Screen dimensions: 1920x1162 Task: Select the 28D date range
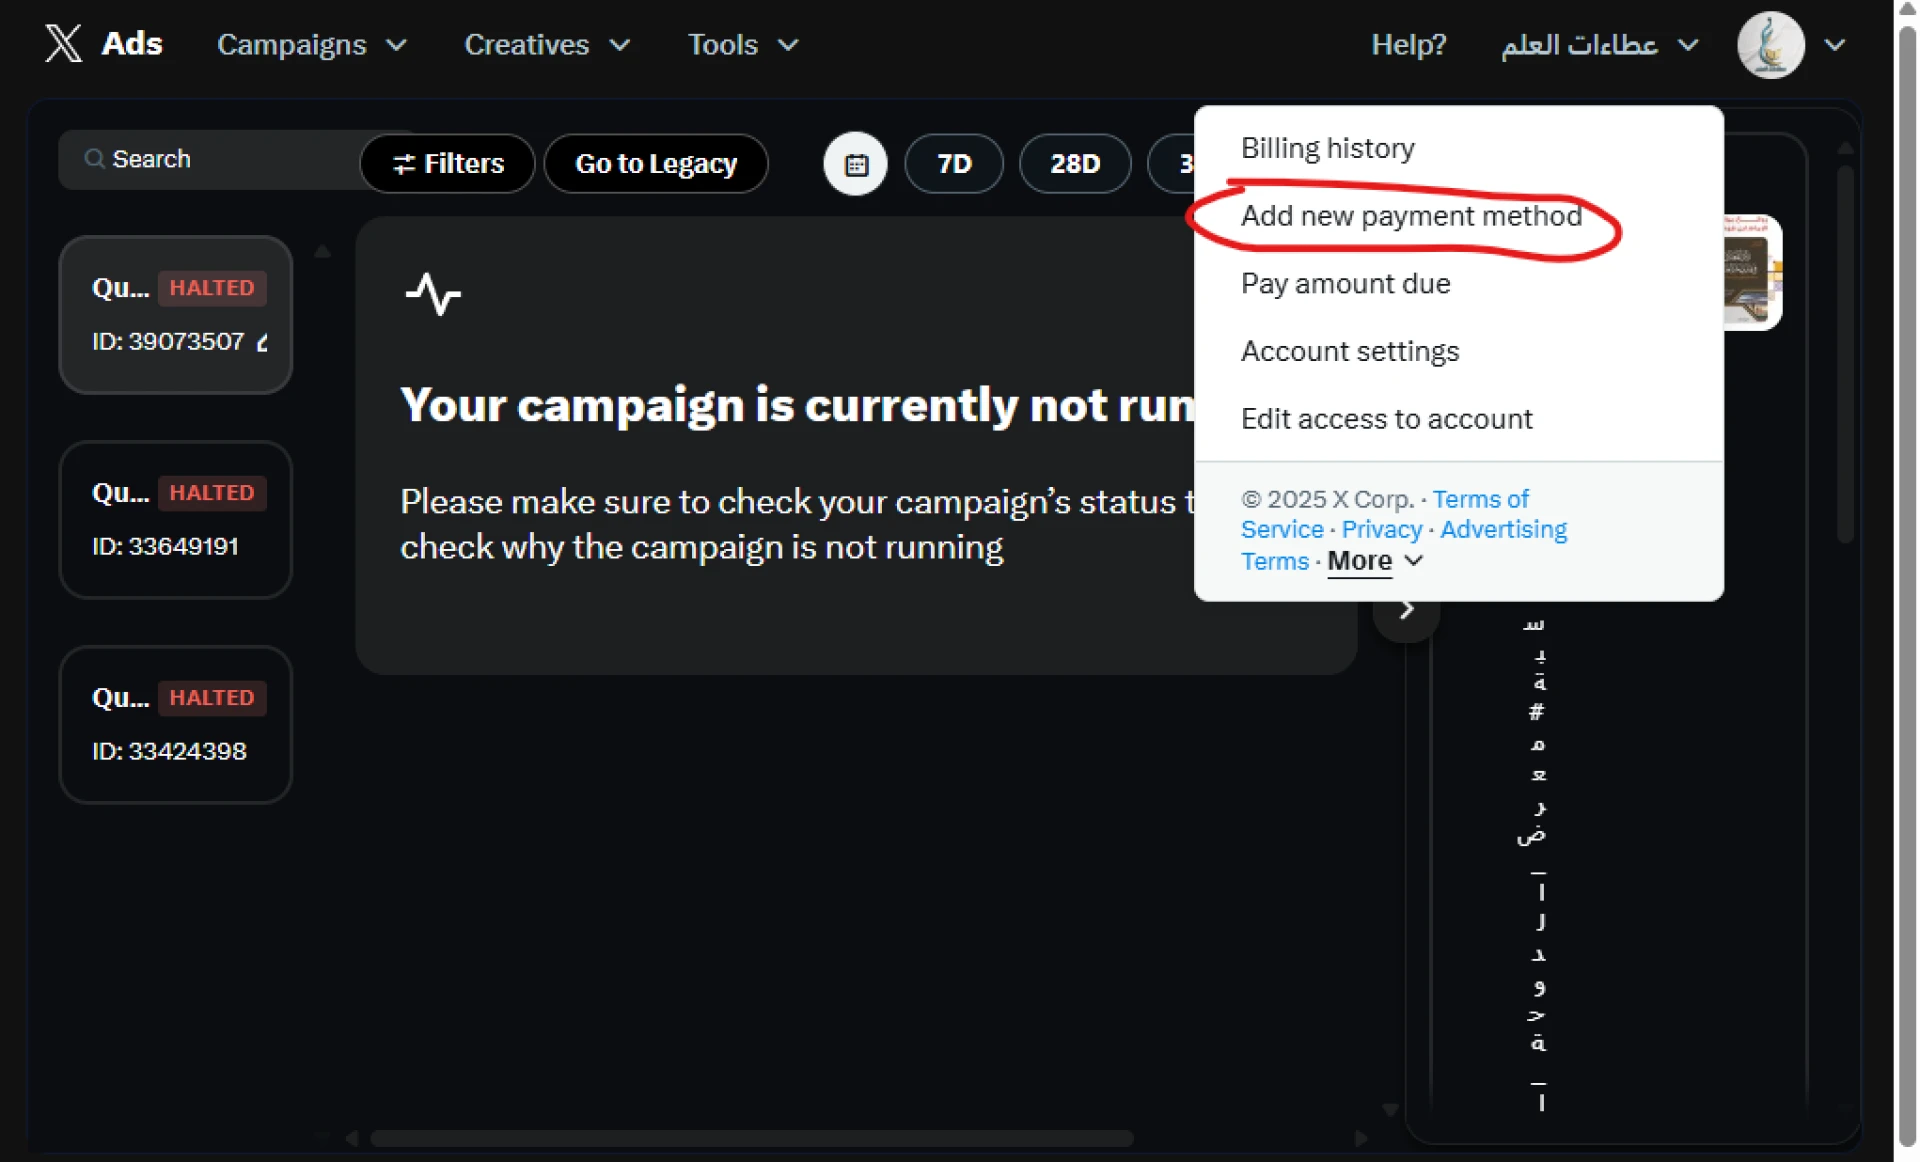[1074, 164]
